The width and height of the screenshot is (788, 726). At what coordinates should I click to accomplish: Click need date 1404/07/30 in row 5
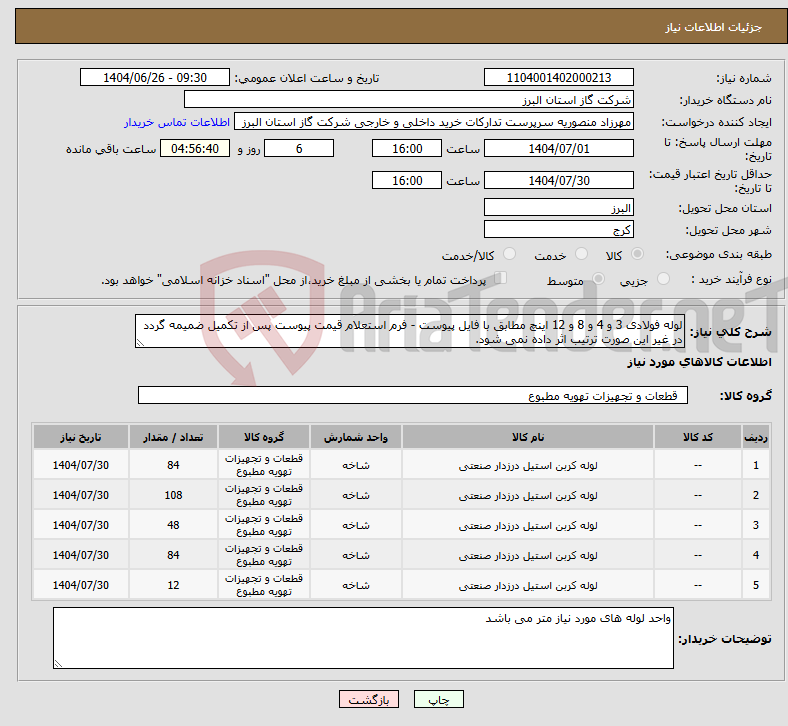pos(81,585)
